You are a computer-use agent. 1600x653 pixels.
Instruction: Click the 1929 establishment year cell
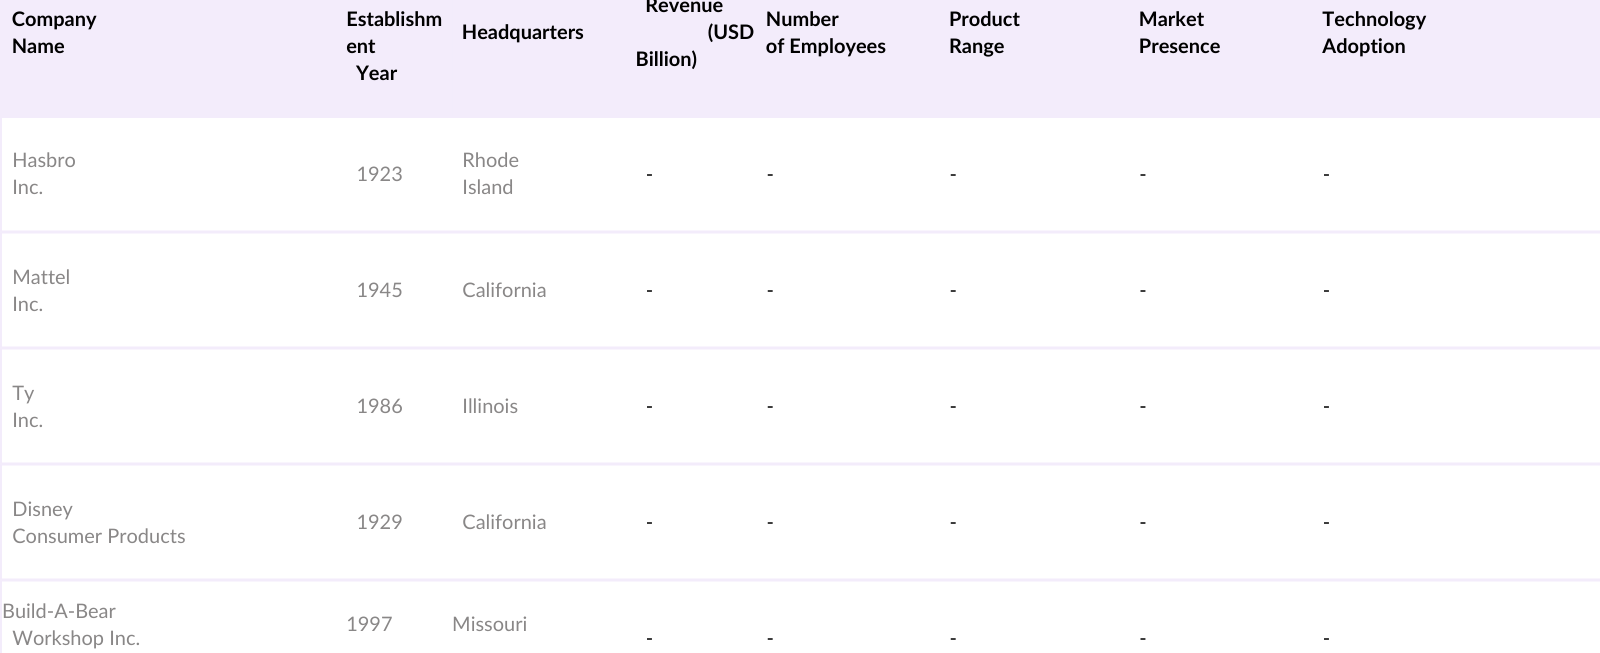tap(379, 522)
